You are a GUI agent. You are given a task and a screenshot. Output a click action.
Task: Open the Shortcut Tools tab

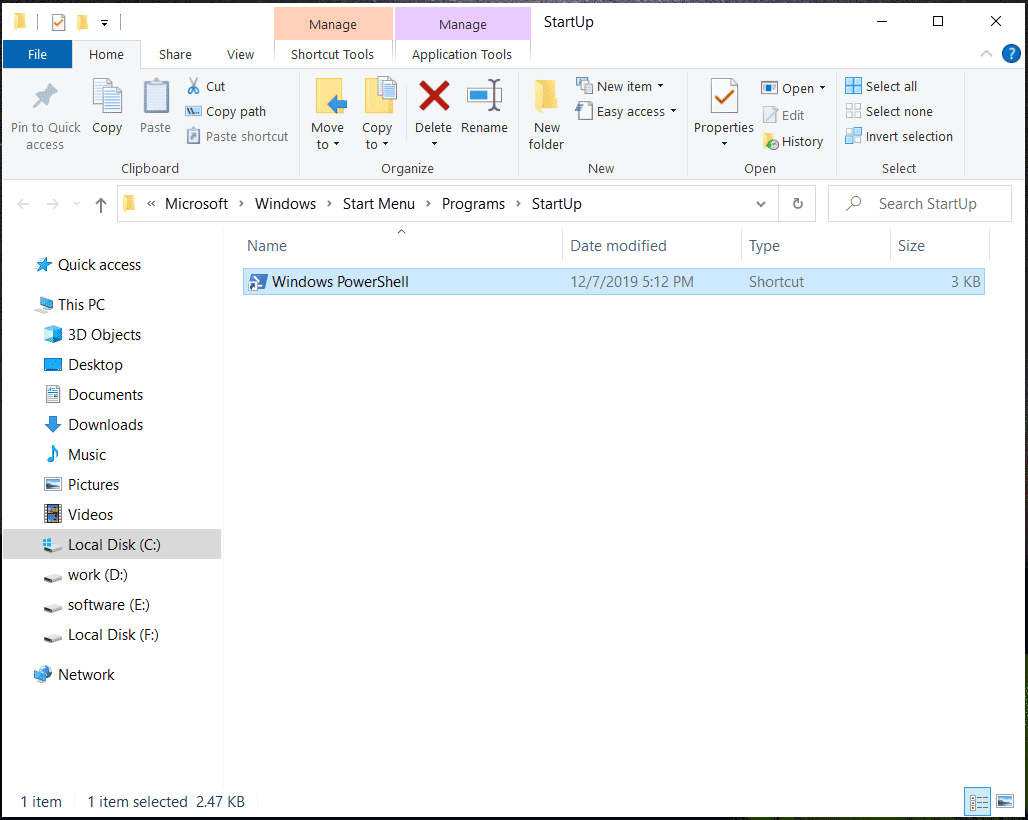[x=332, y=54]
